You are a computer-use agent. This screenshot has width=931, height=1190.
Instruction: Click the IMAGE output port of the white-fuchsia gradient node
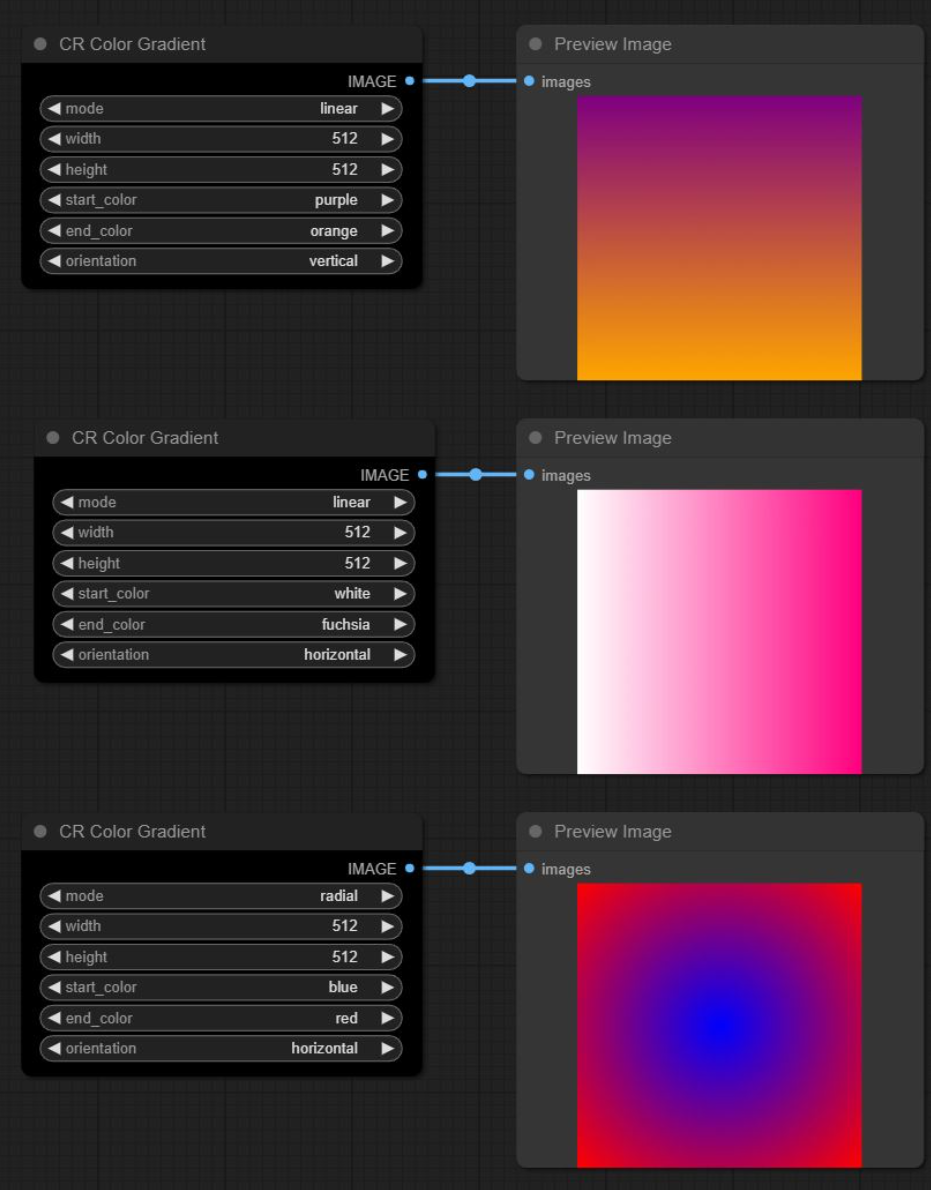pyautogui.click(x=423, y=474)
